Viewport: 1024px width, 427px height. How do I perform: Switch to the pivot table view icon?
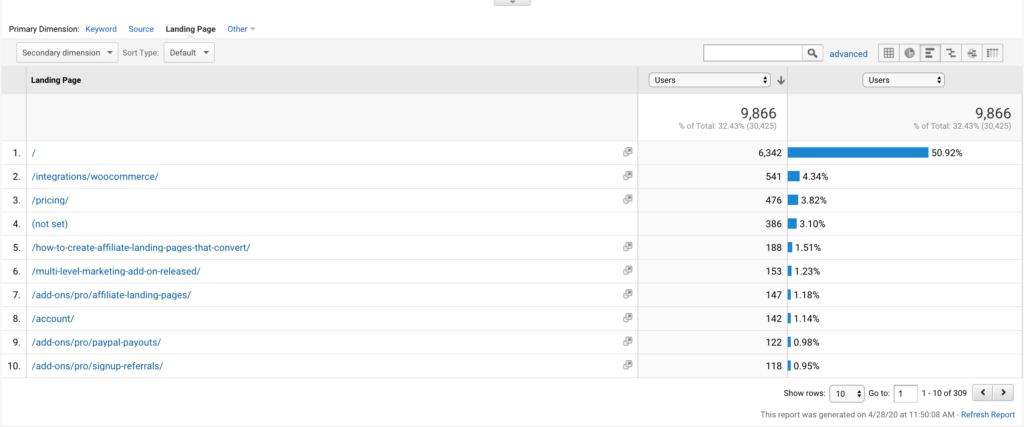[993, 53]
